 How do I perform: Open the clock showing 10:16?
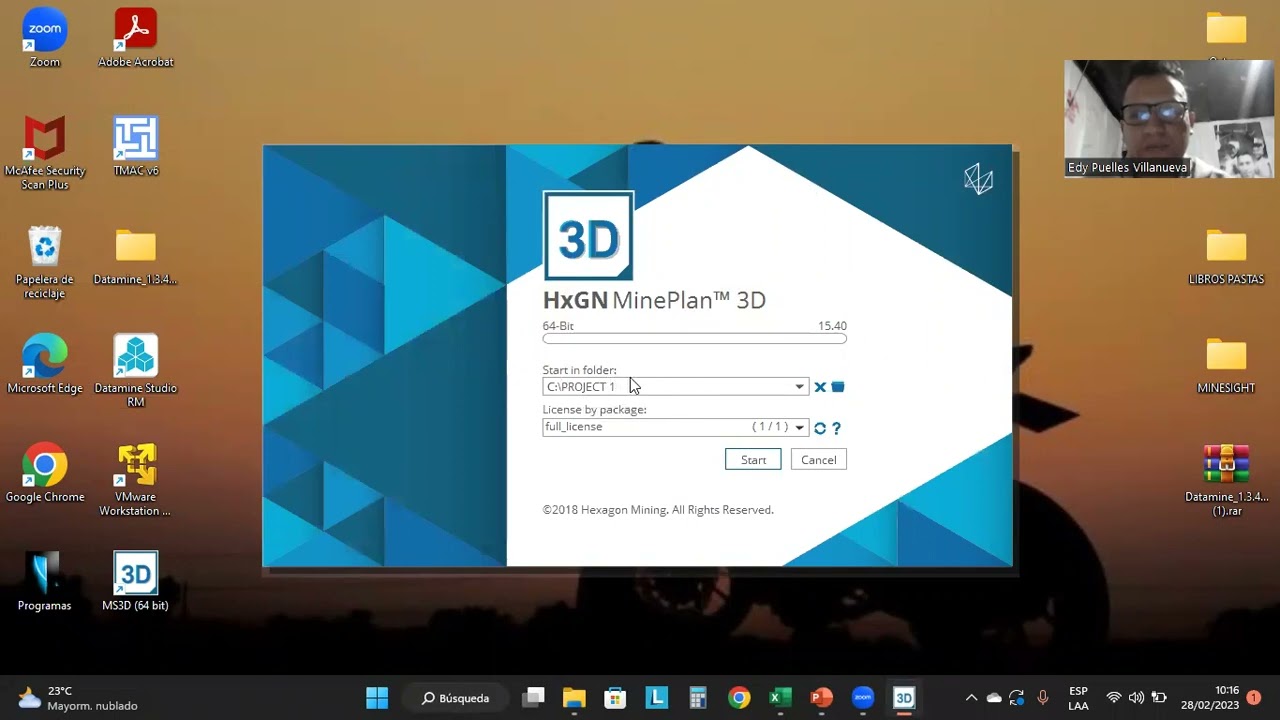[1210, 698]
